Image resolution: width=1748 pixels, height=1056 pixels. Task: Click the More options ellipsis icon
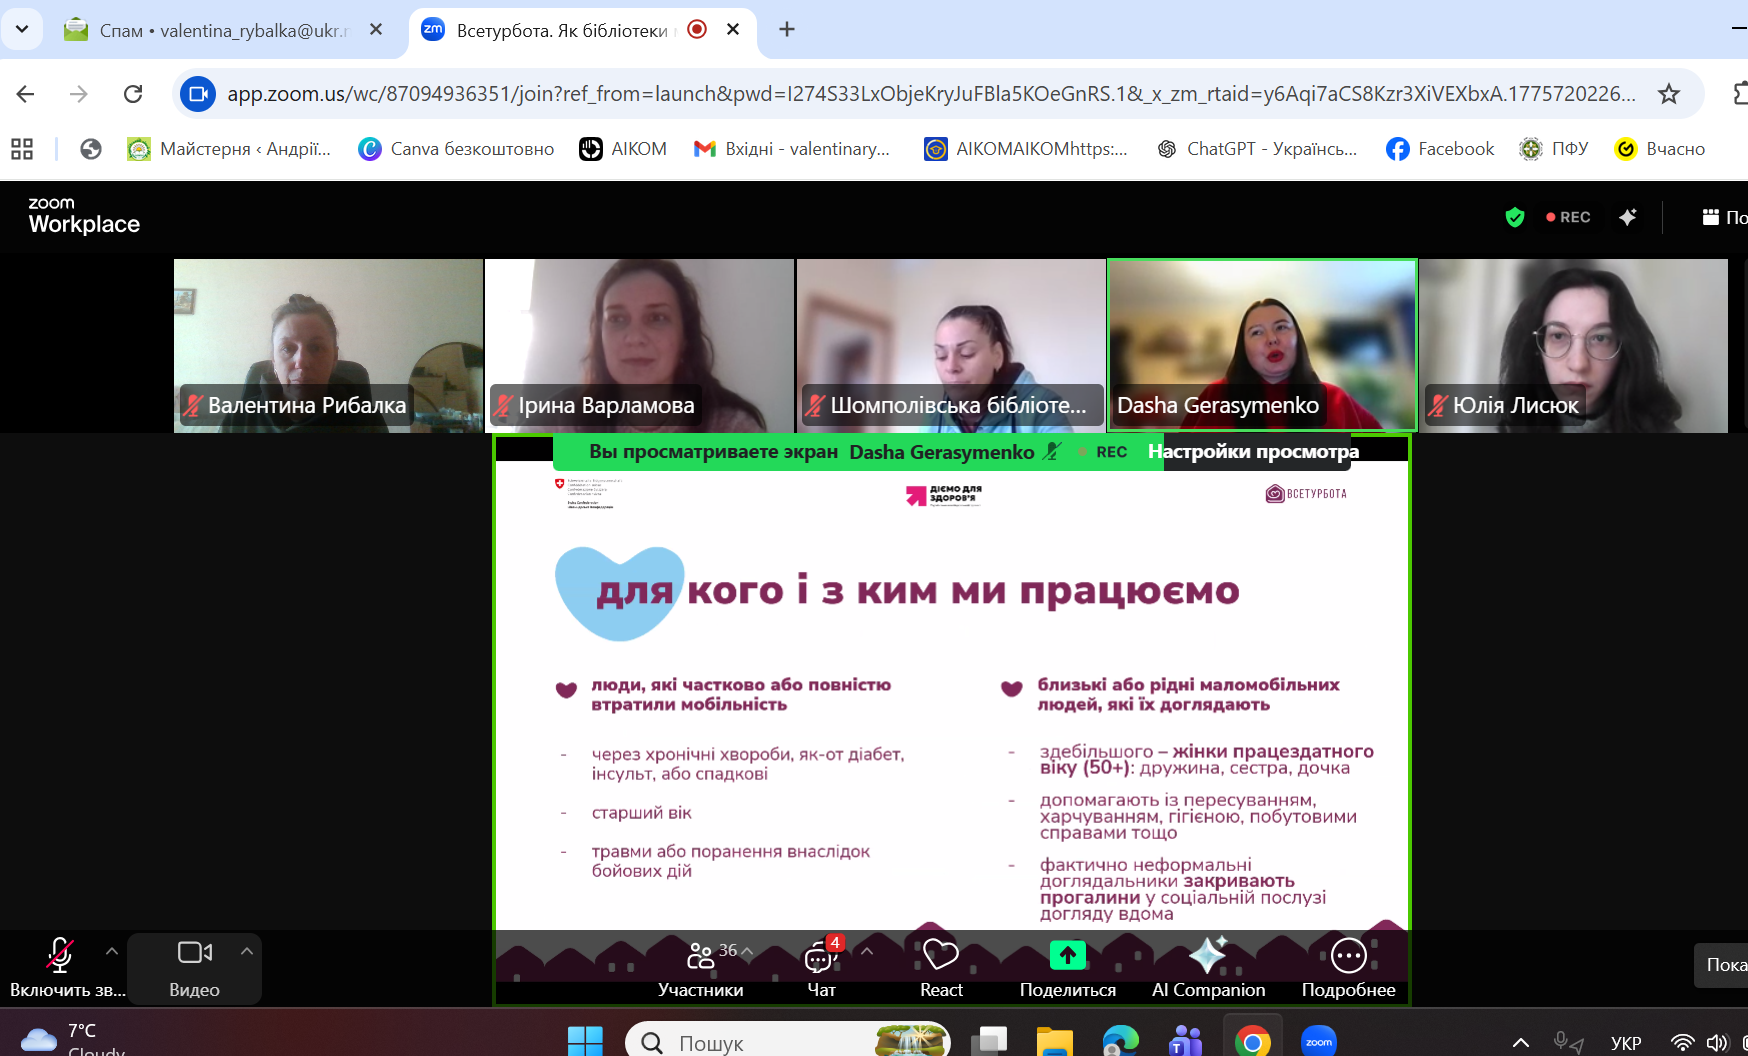click(x=1348, y=957)
